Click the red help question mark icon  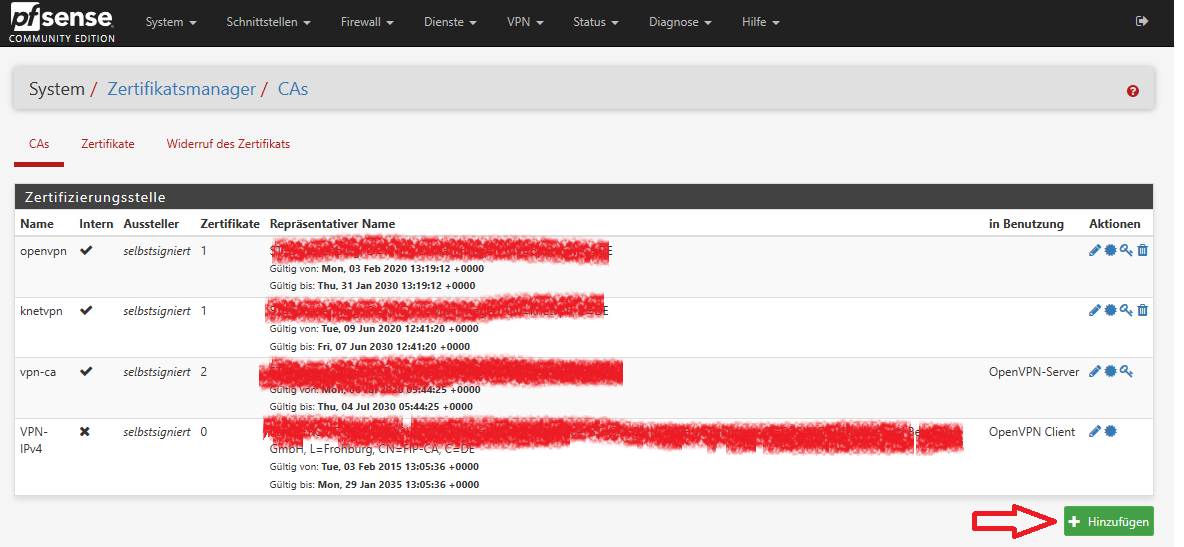click(x=1133, y=91)
